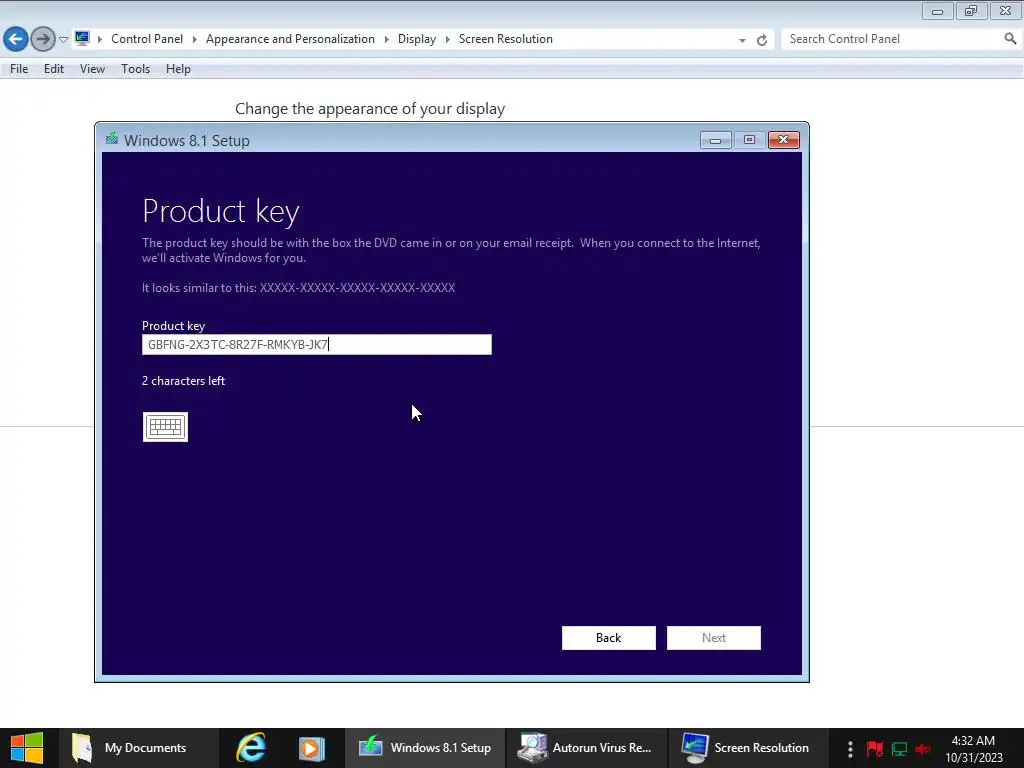The height and width of the screenshot is (768, 1024).
Task: Click the red flag tray icon
Action: [x=875, y=748]
